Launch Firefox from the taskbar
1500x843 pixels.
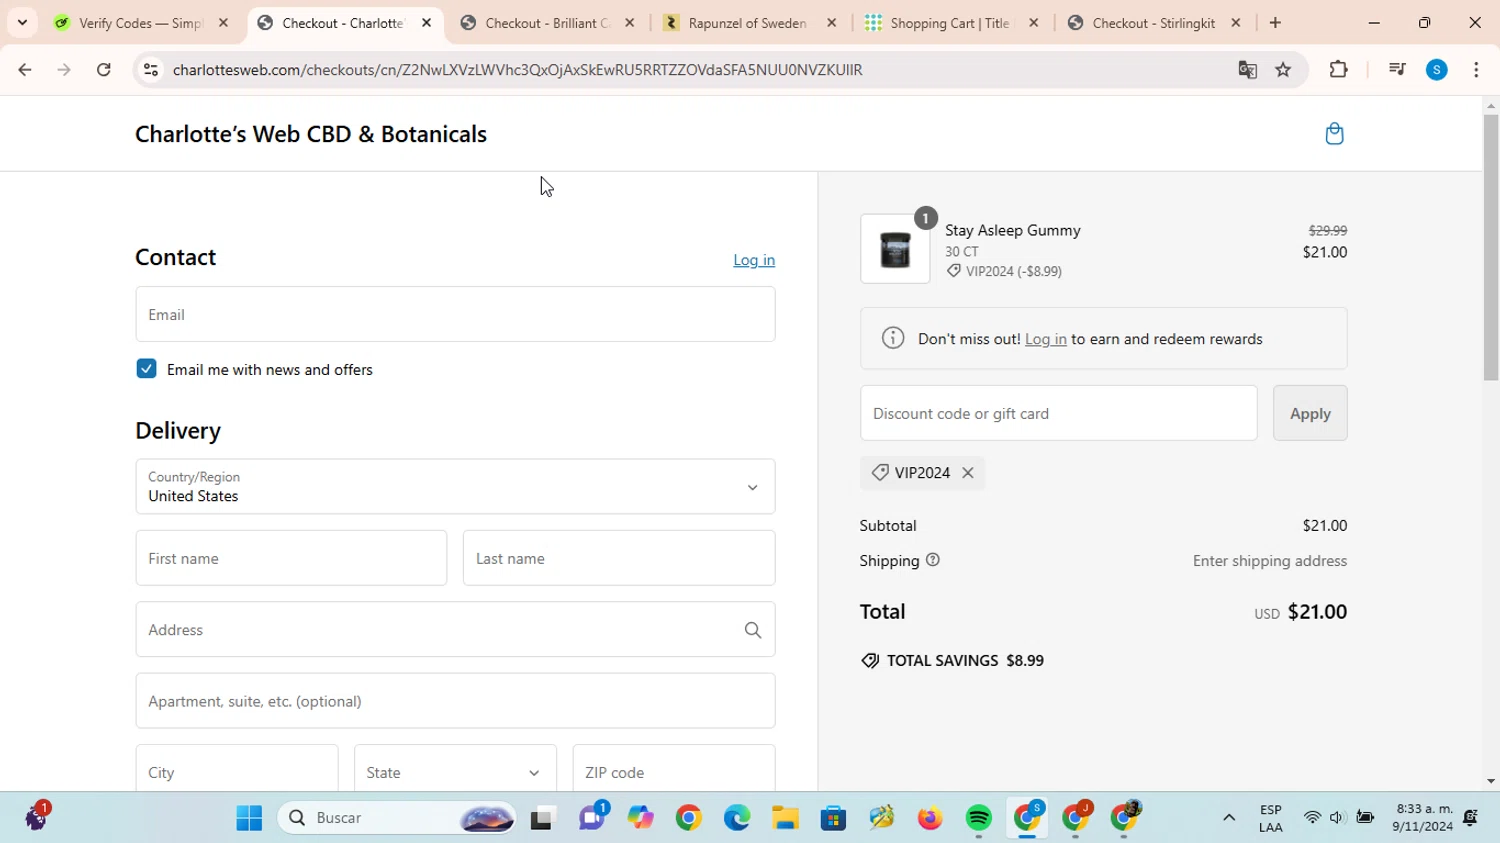click(x=930, y=818)
